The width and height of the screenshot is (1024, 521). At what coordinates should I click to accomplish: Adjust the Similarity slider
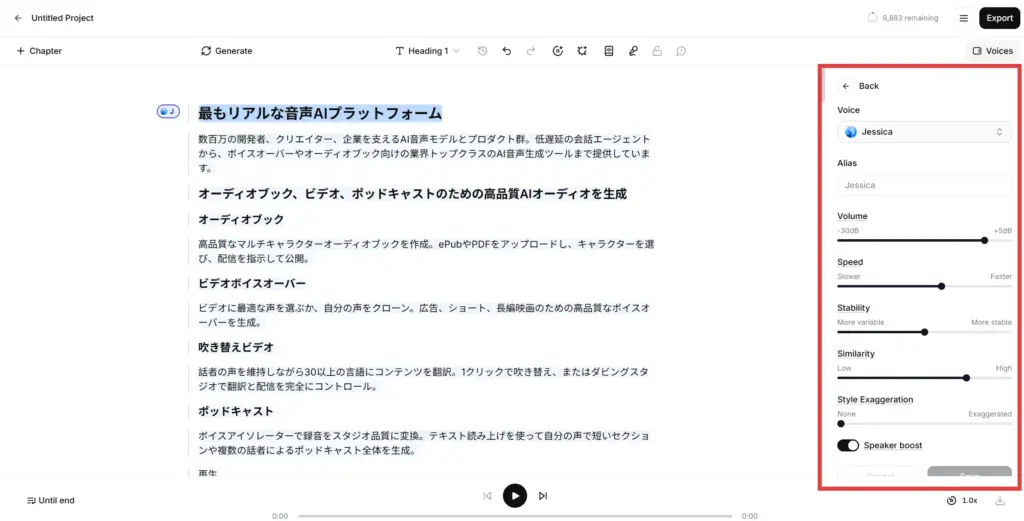coord(924,377)
